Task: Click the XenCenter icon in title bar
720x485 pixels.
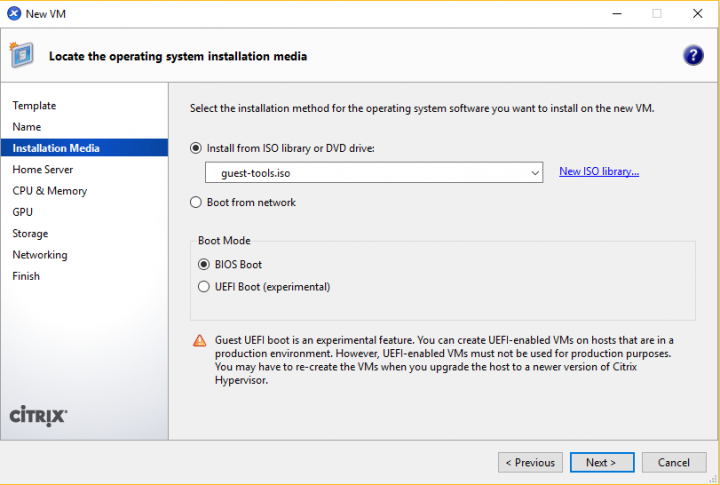Action: click(x=13, y=13)
